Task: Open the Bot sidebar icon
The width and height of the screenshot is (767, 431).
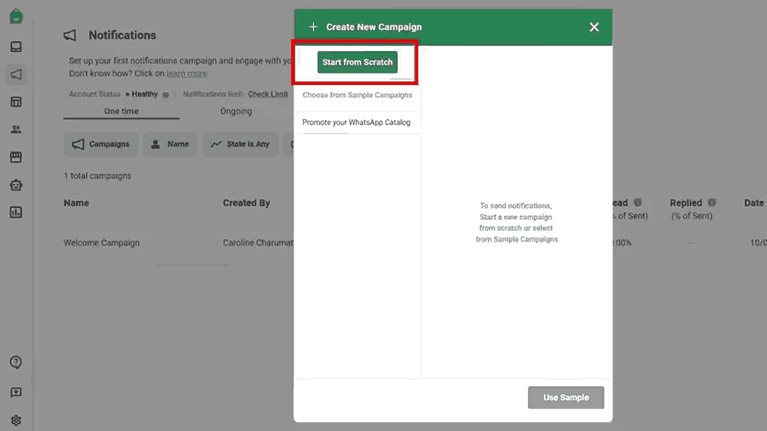Action: coord(16,185)
